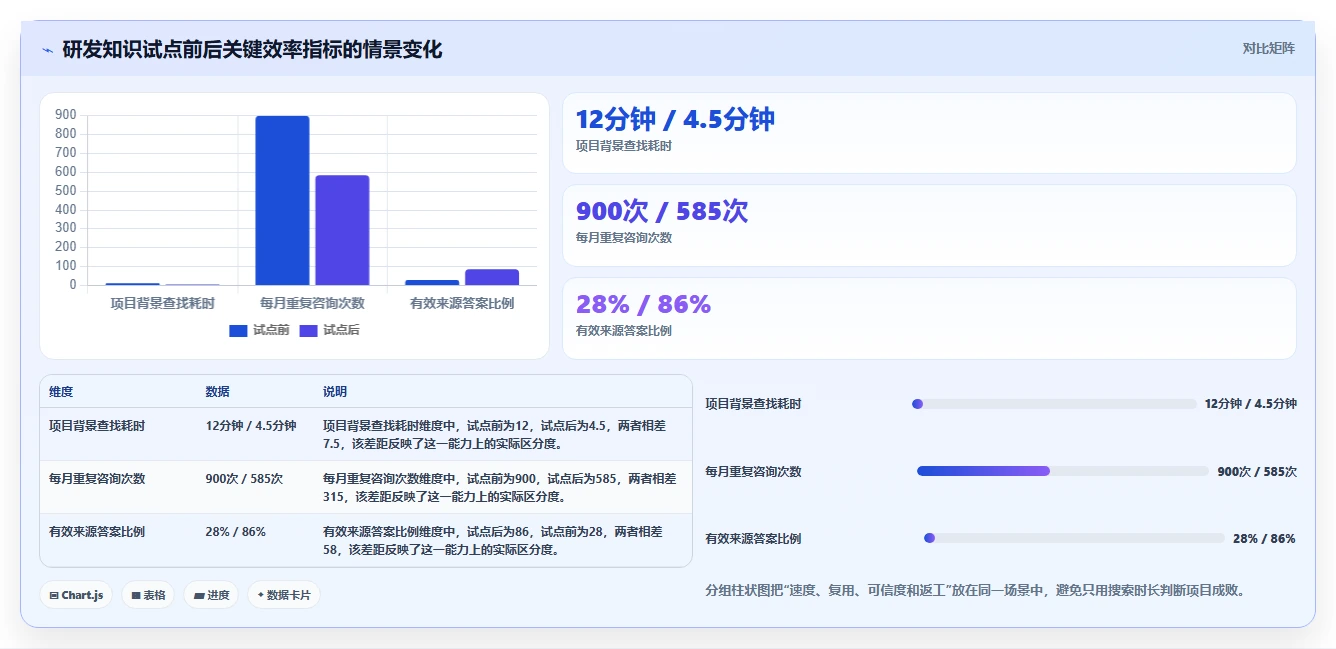Click the 试点前 bar for 每月重复咨询次数
This screenshot has height=649, width=1336.
282,201
